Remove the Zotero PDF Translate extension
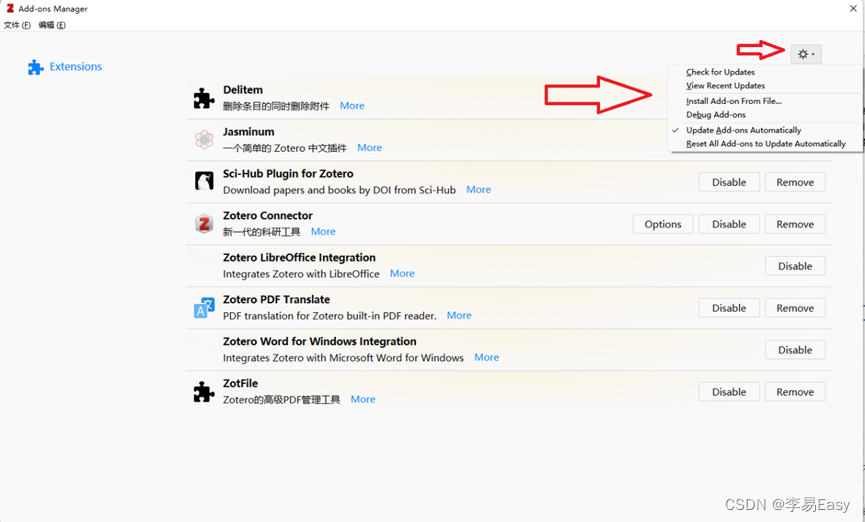 (795, 308)
